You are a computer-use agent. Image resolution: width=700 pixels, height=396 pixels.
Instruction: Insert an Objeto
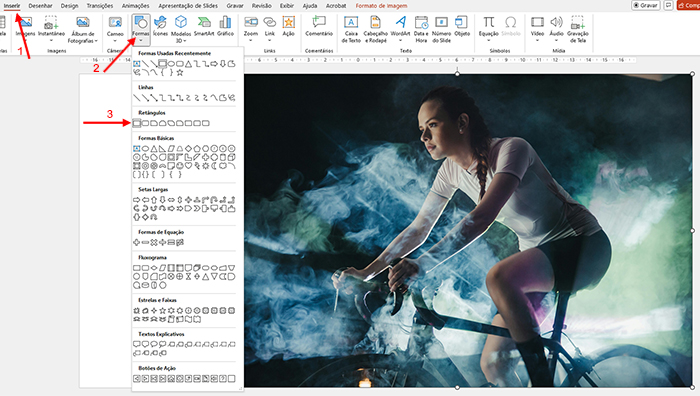click(462, 26)
